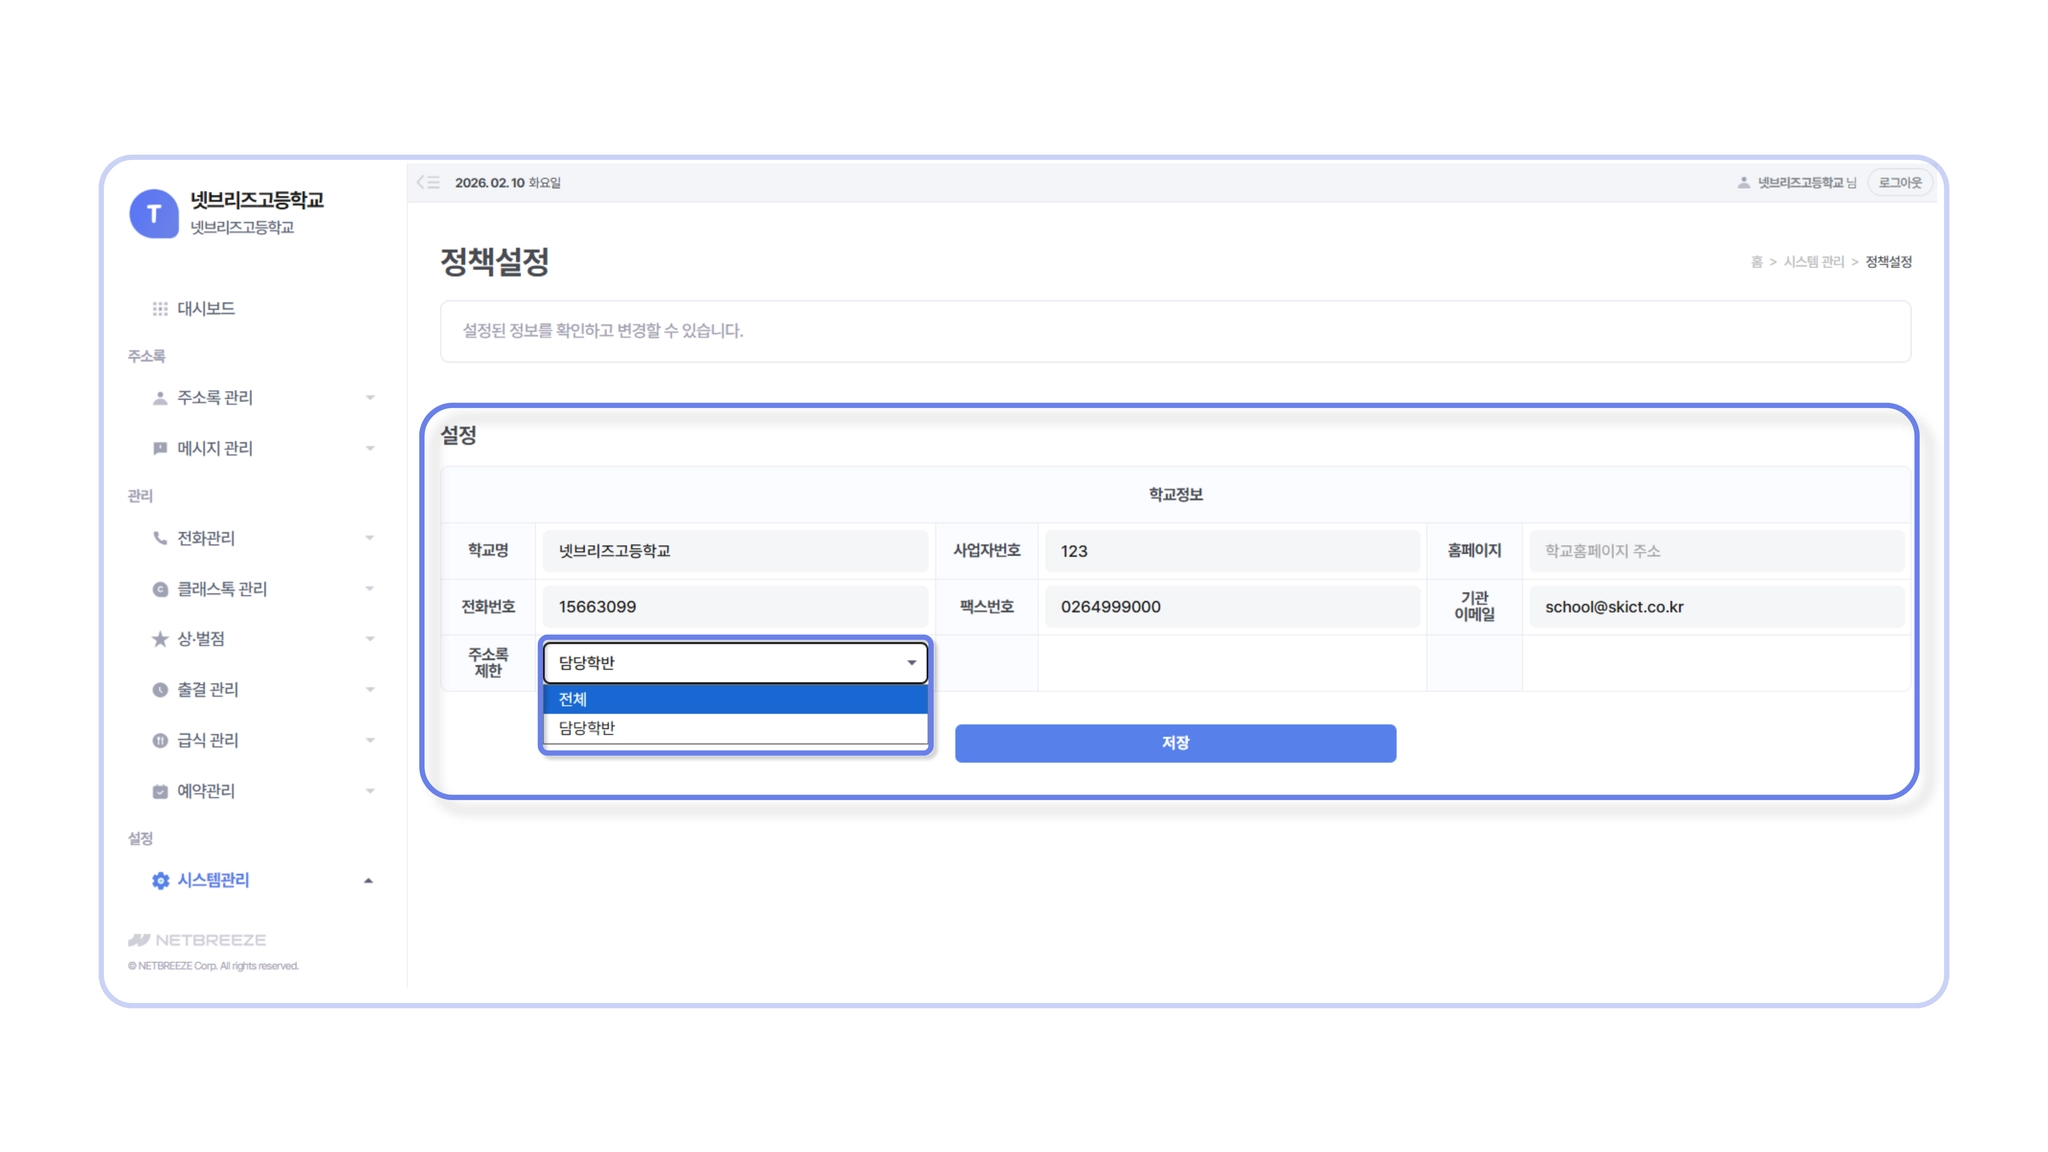Screen dimensions: 2048x1152
Task: Collapse the 시스템관리 arrow
Action: coord(369,881)
